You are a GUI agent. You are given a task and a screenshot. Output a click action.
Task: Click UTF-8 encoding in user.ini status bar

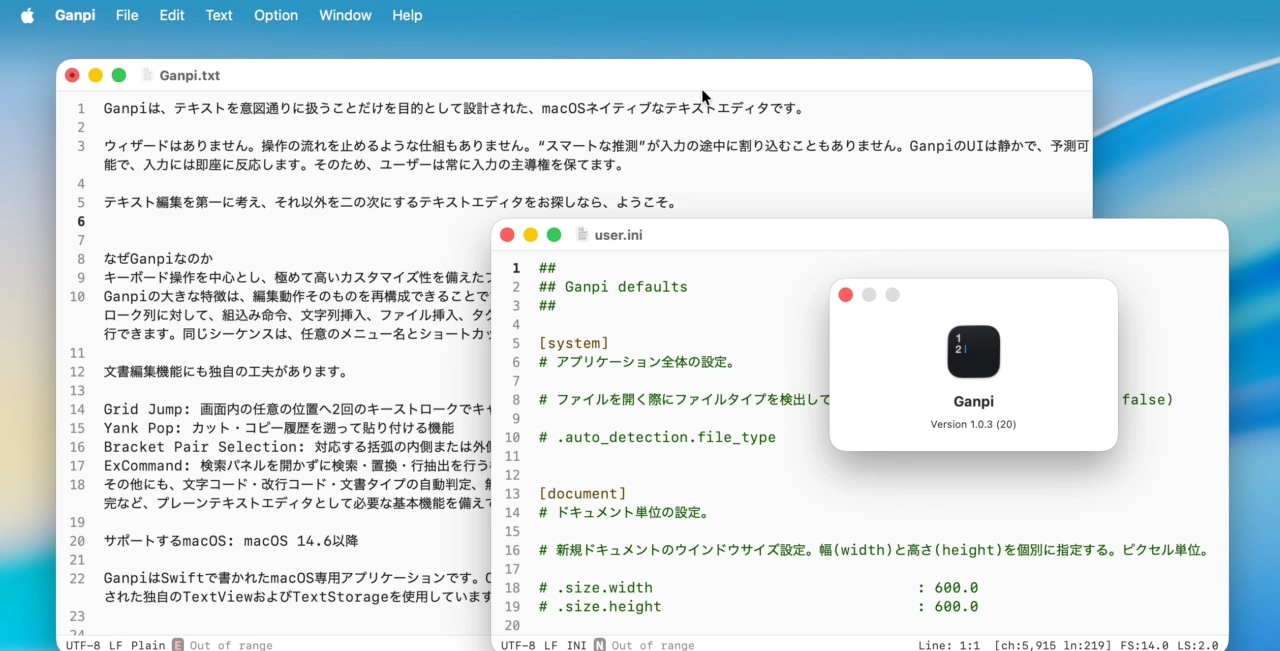[518, 645]
